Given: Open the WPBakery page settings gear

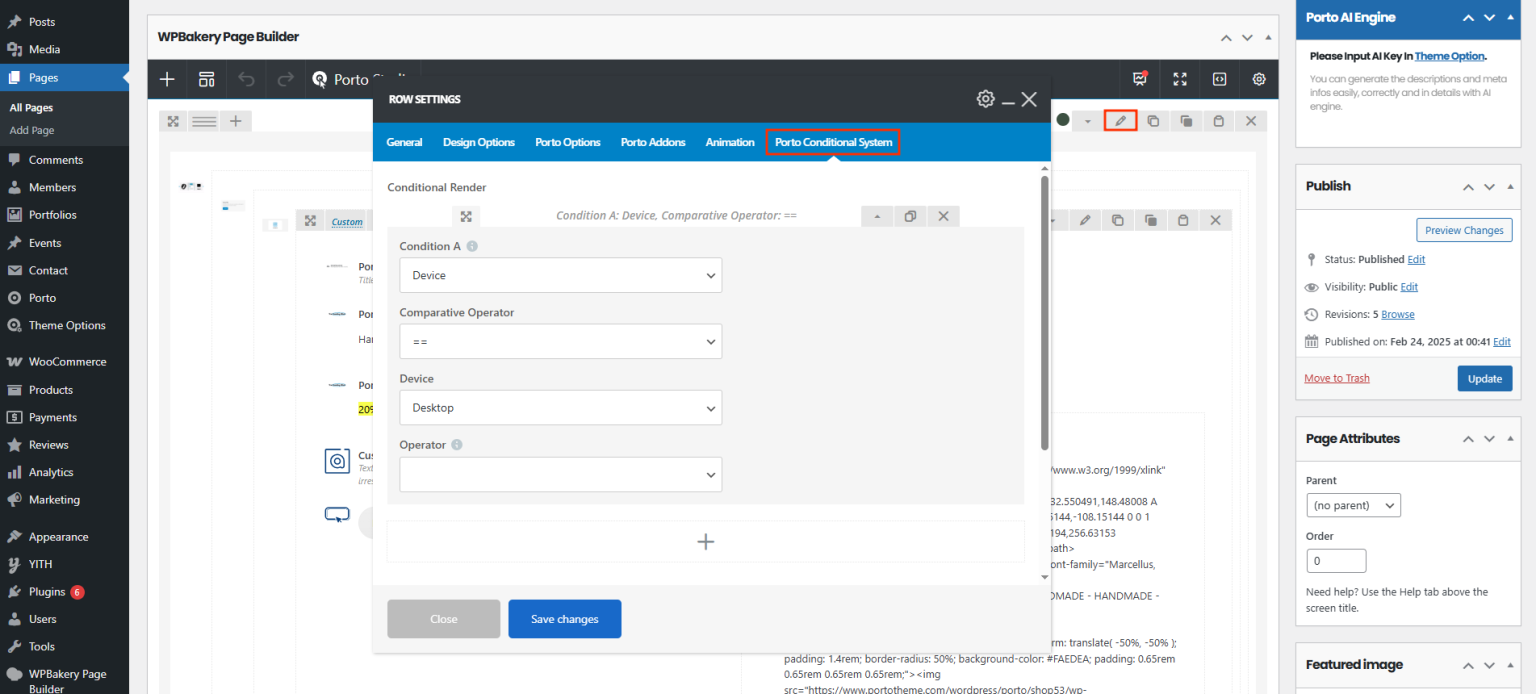Looking at the screenshot, I should tap(1259, 79).
